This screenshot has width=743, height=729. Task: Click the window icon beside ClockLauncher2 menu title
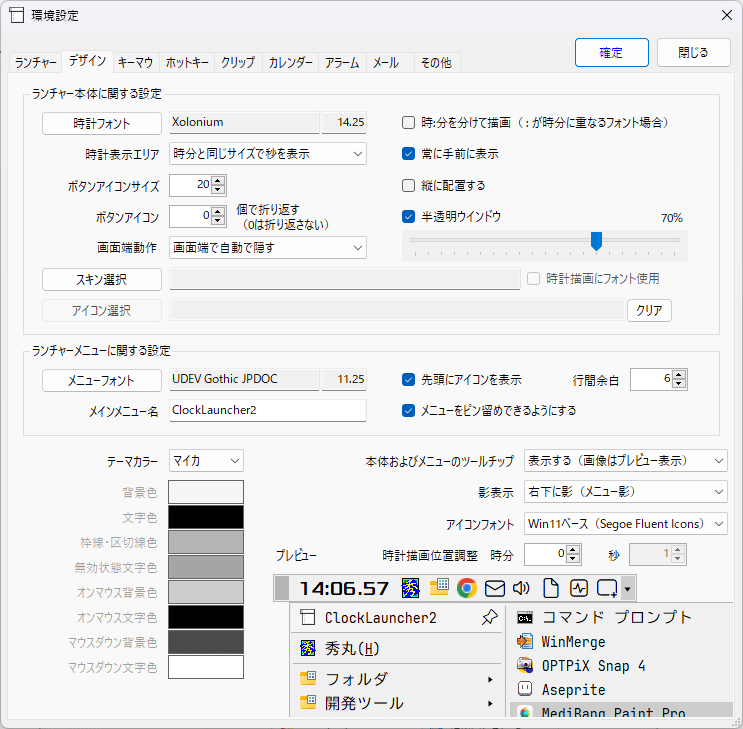click(x=308, y=618)
